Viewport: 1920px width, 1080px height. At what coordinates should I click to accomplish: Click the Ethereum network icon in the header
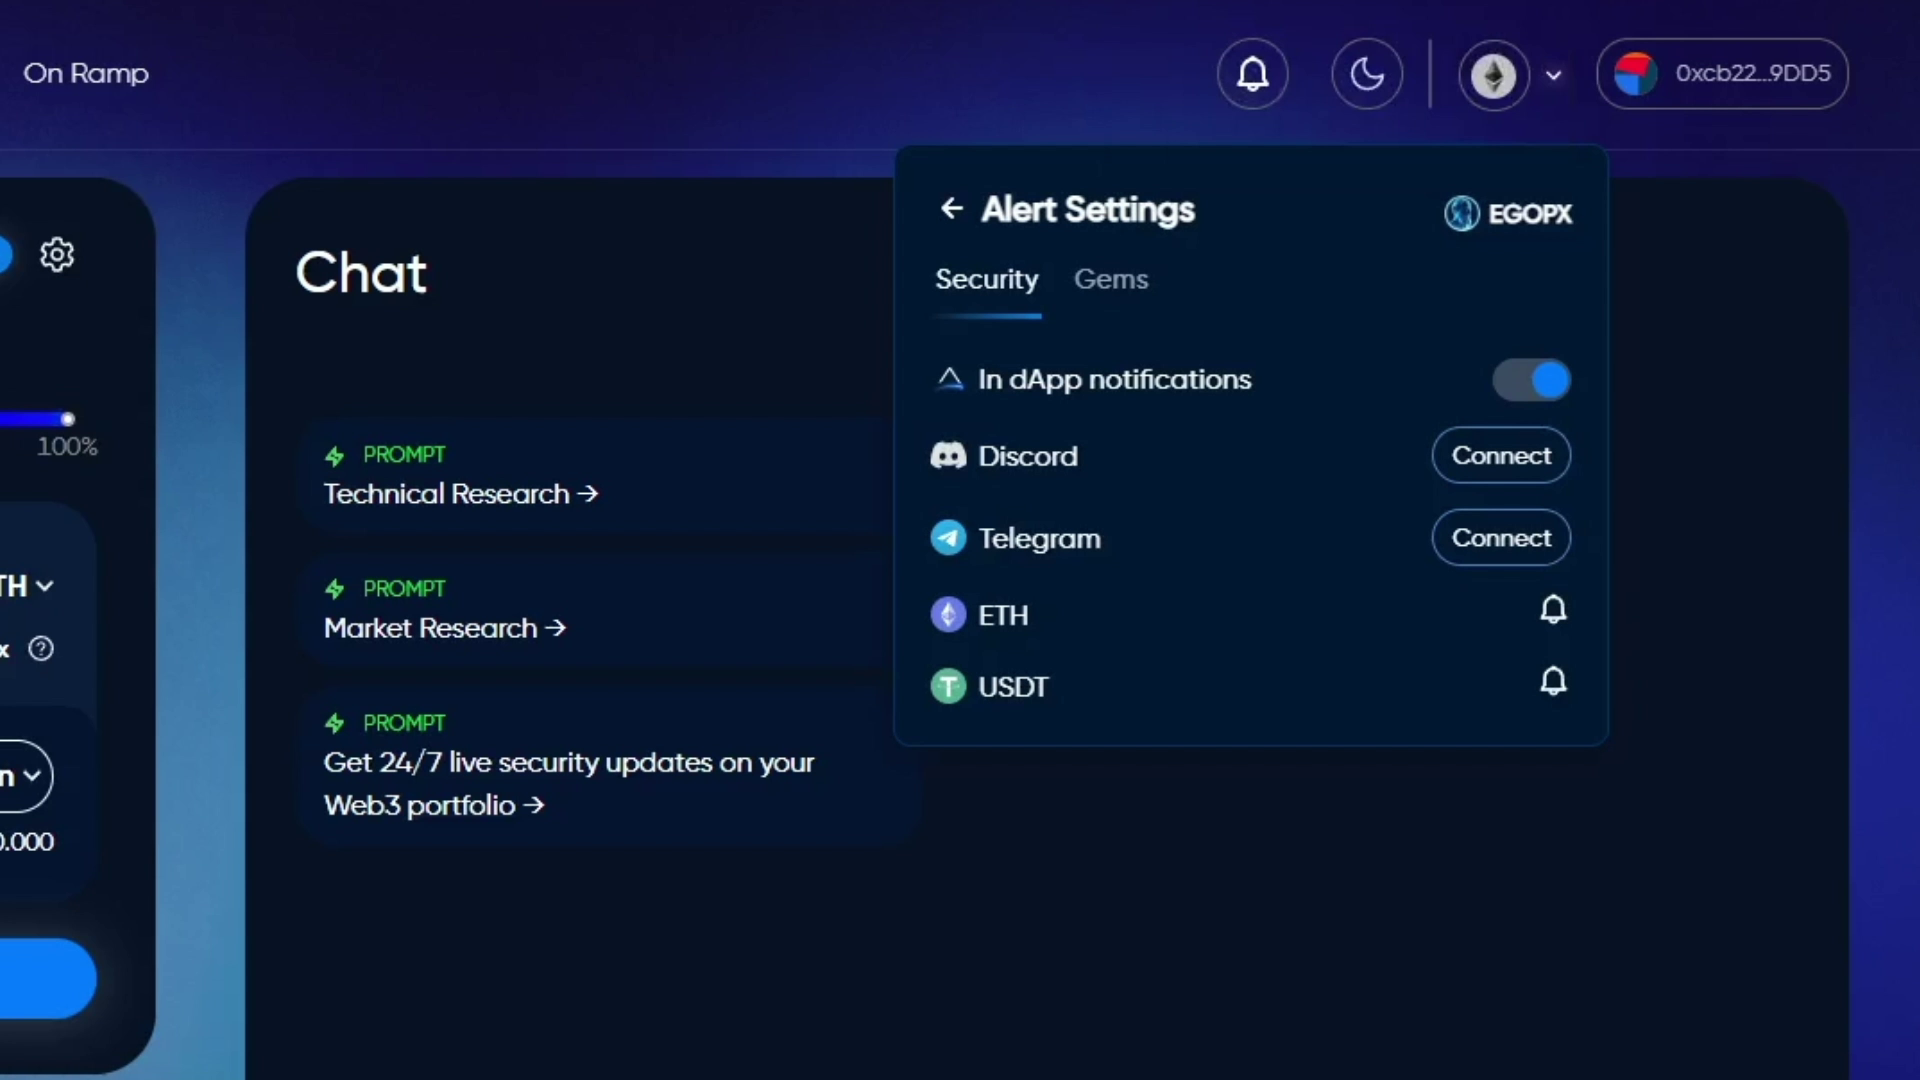point(1493,75)
